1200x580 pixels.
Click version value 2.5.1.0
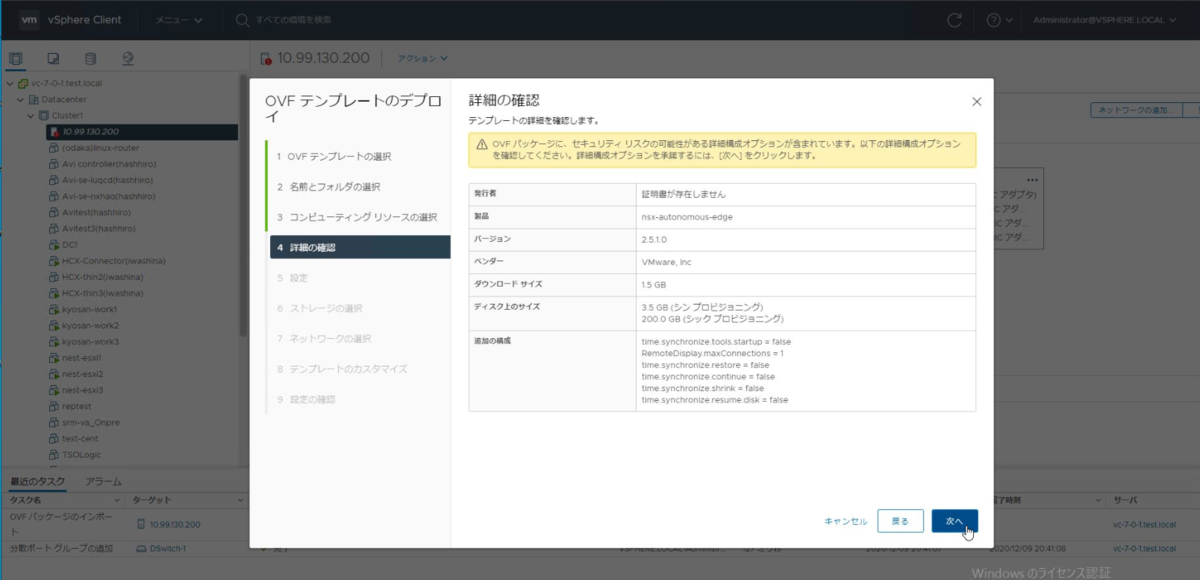pyautogui.click(x=655, y=238)
